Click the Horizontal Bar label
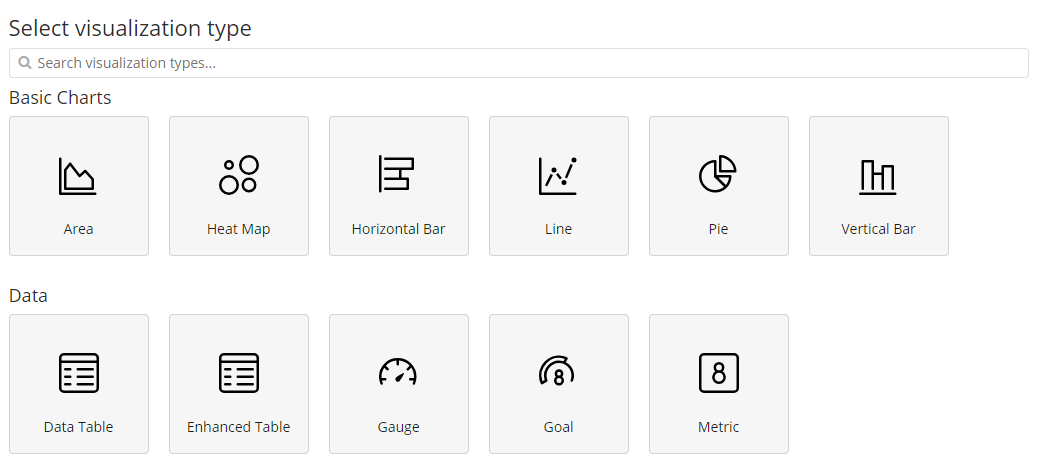This screenshot has height=470, width=1042. 398,229
